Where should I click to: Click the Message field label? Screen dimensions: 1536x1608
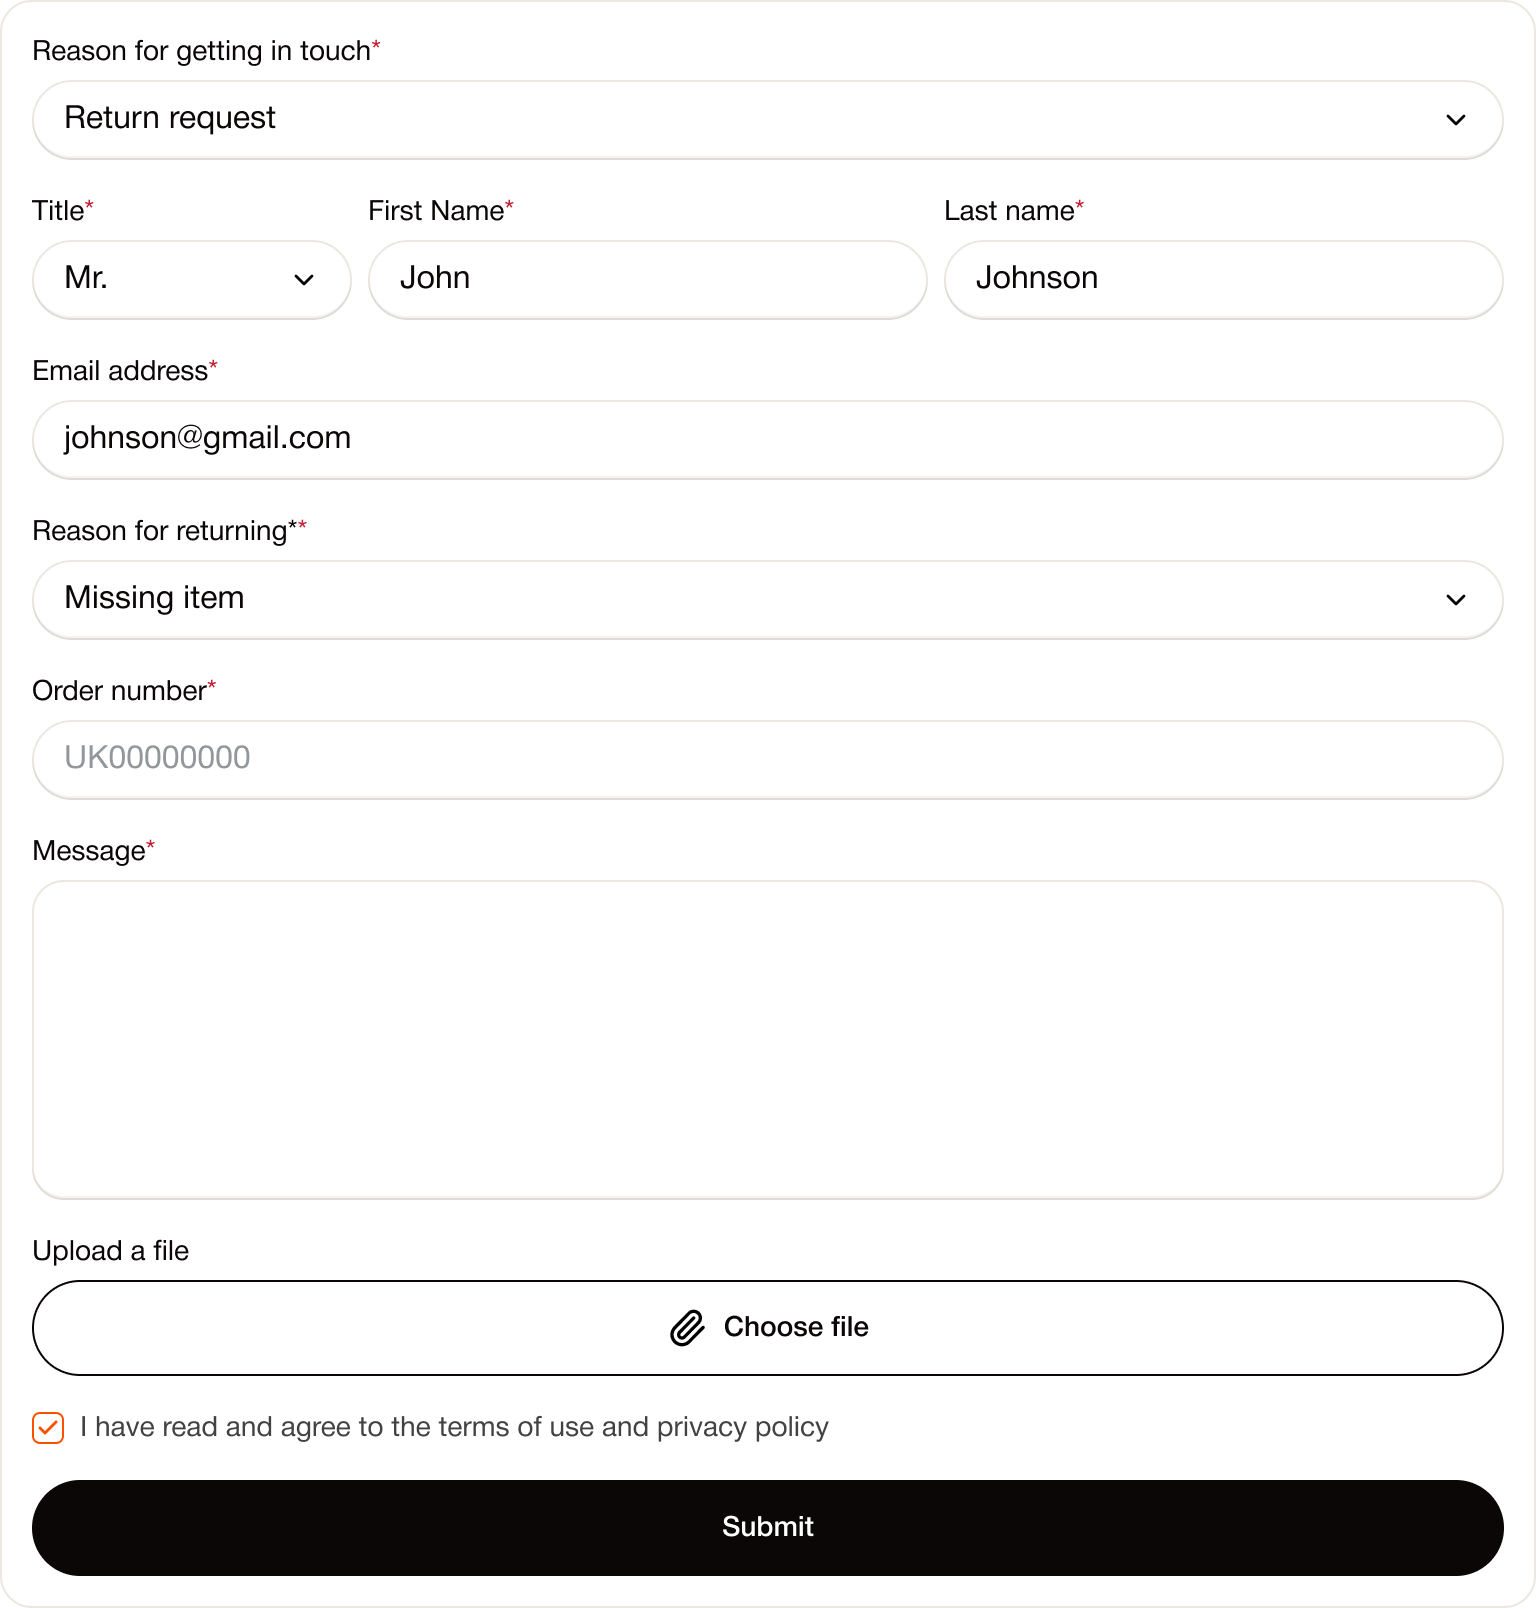tap(89, 851)
